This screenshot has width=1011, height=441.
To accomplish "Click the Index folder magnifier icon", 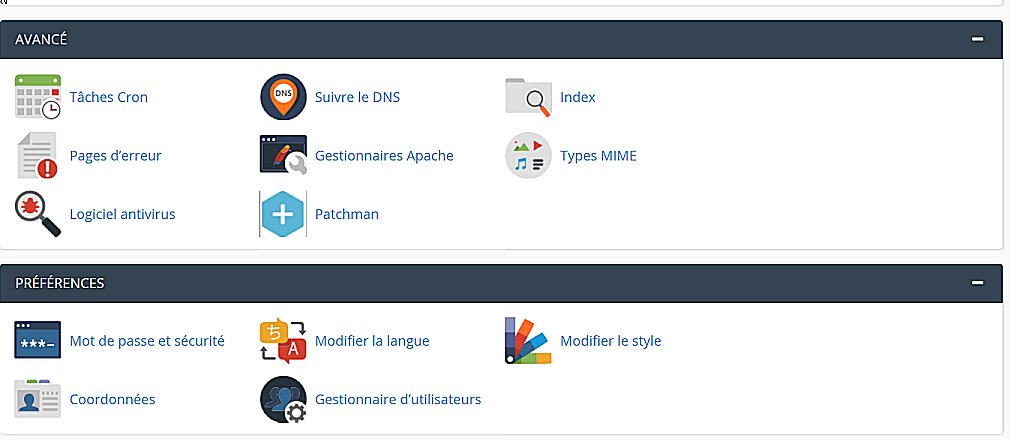I will click(x=529, y=97).
